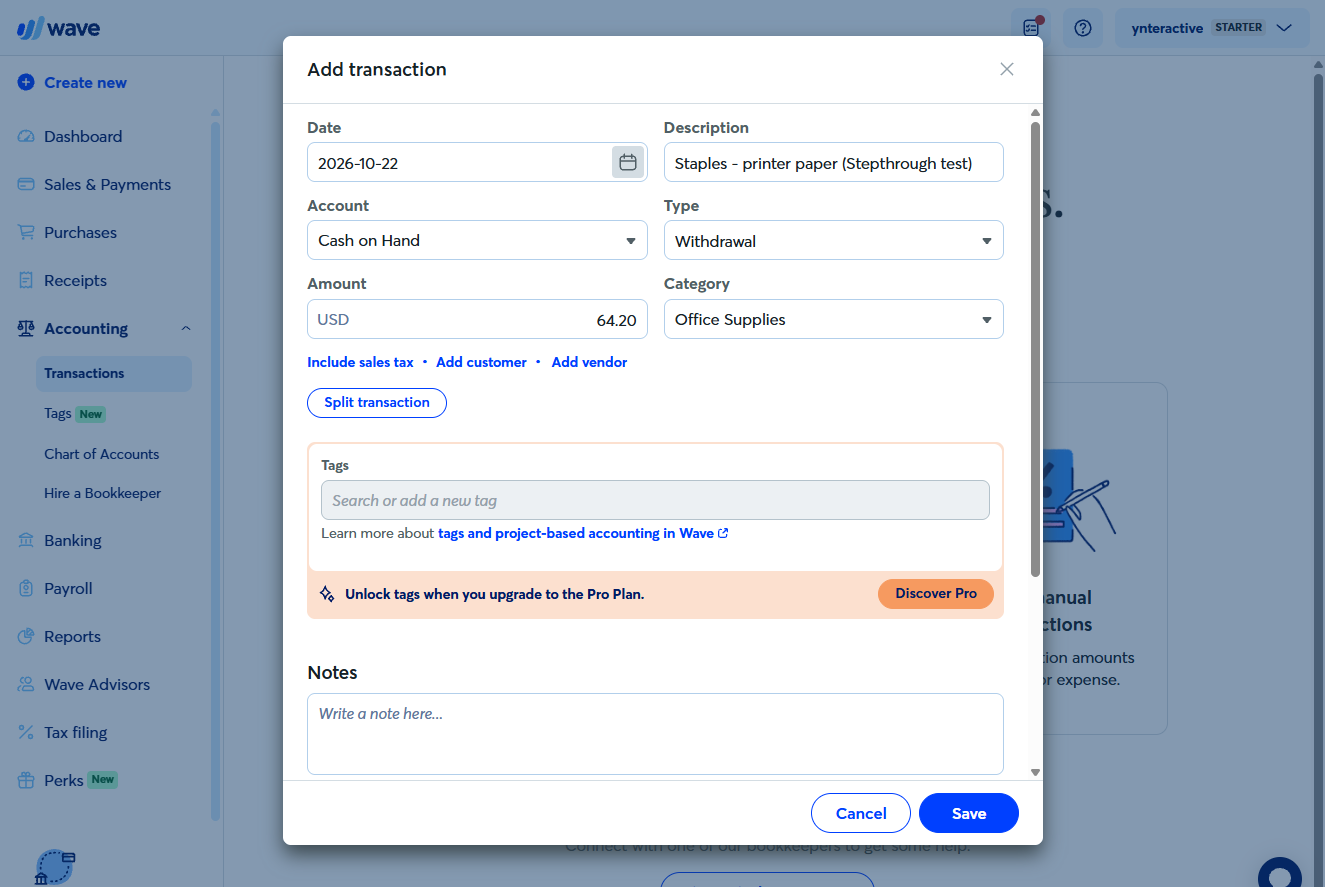Image resolution: width=1325 pixels, height=887 pixels.
Task: Open the help question mark icon
Action: click(1082, 28)
